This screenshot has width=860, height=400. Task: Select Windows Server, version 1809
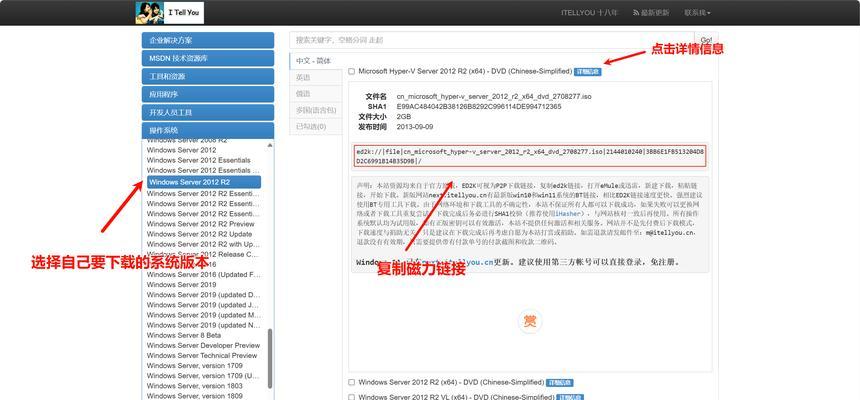coord(195,396)
